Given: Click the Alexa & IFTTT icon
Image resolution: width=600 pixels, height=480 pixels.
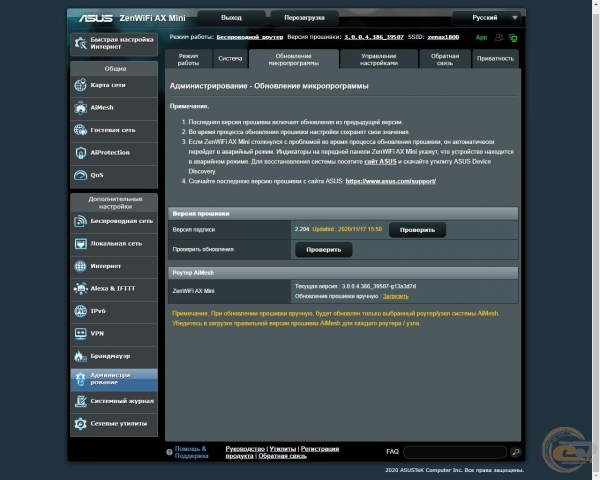Looking at the screenshot, I should click(80, 289).
